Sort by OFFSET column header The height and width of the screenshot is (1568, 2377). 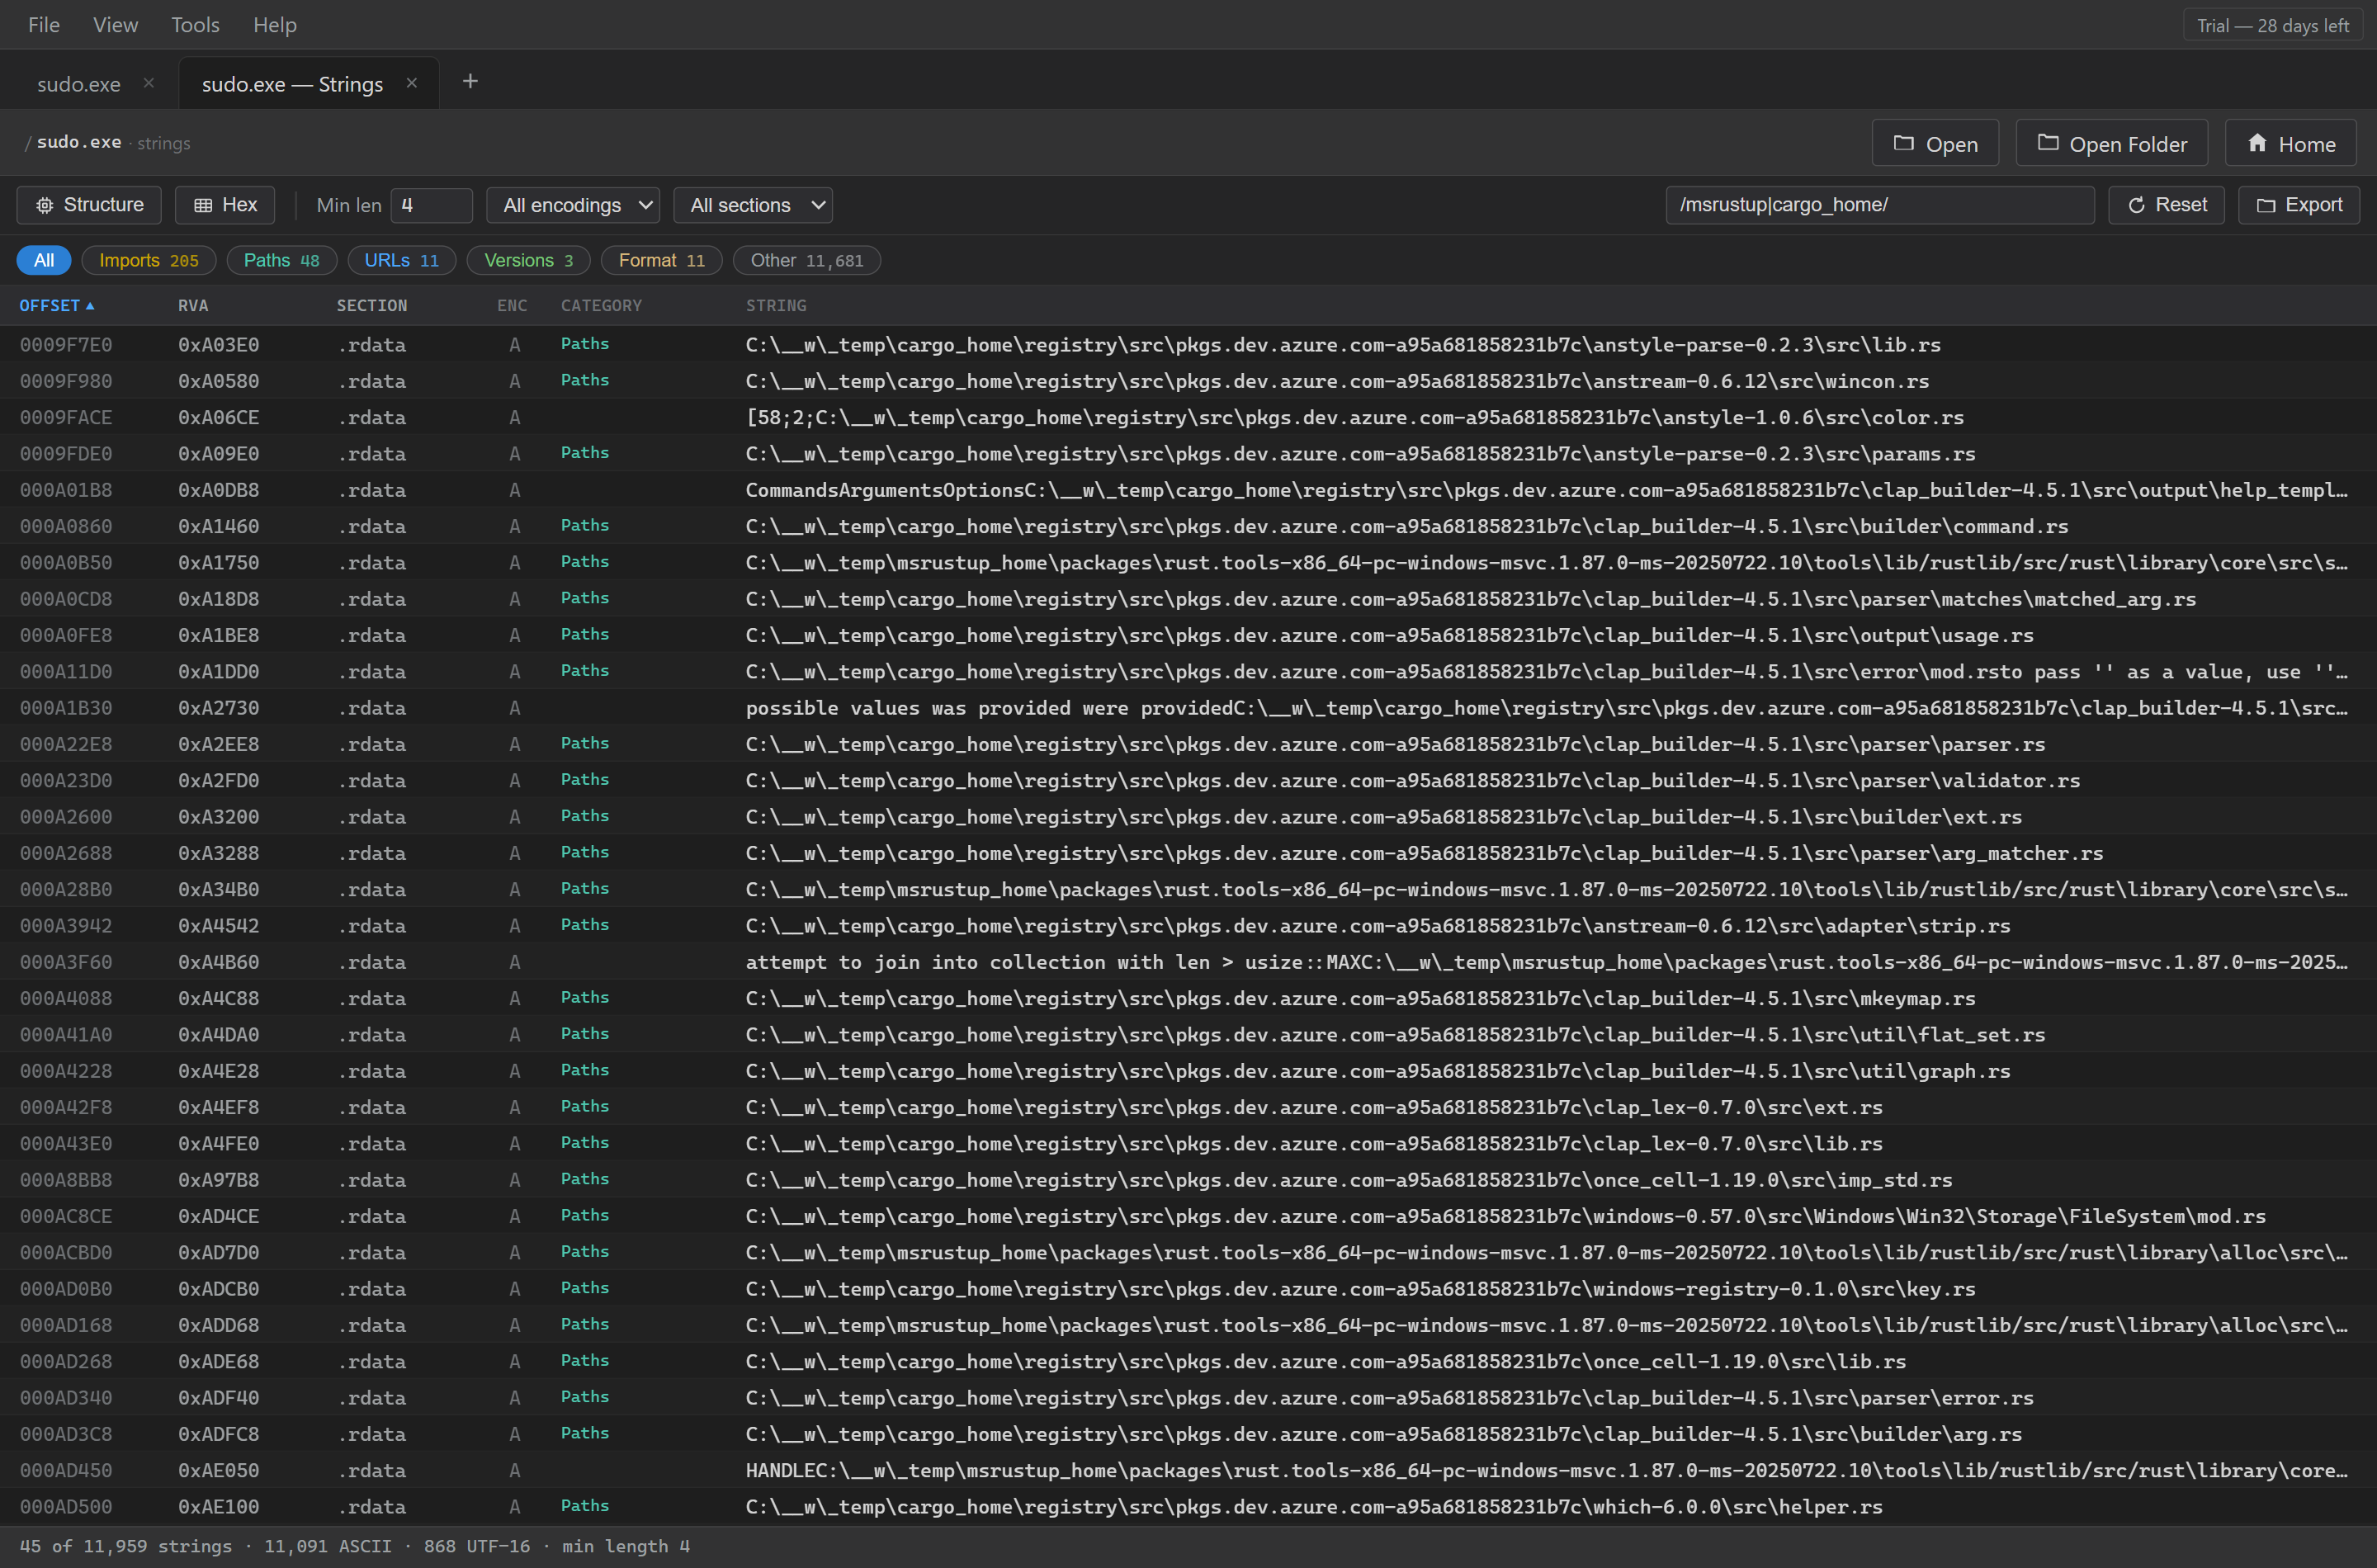tap(57, 305)
